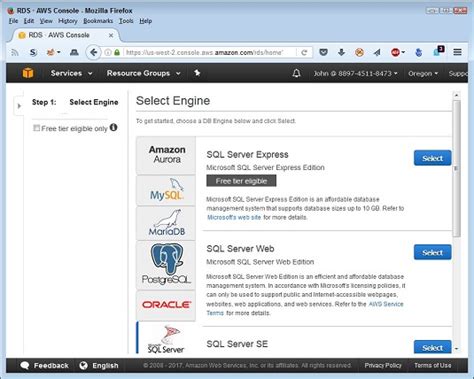Image resolution: width=474 pixels, height=379 pixels.
Task: Enable Free tier eligible only checkbox
Action: pos(36,128)
